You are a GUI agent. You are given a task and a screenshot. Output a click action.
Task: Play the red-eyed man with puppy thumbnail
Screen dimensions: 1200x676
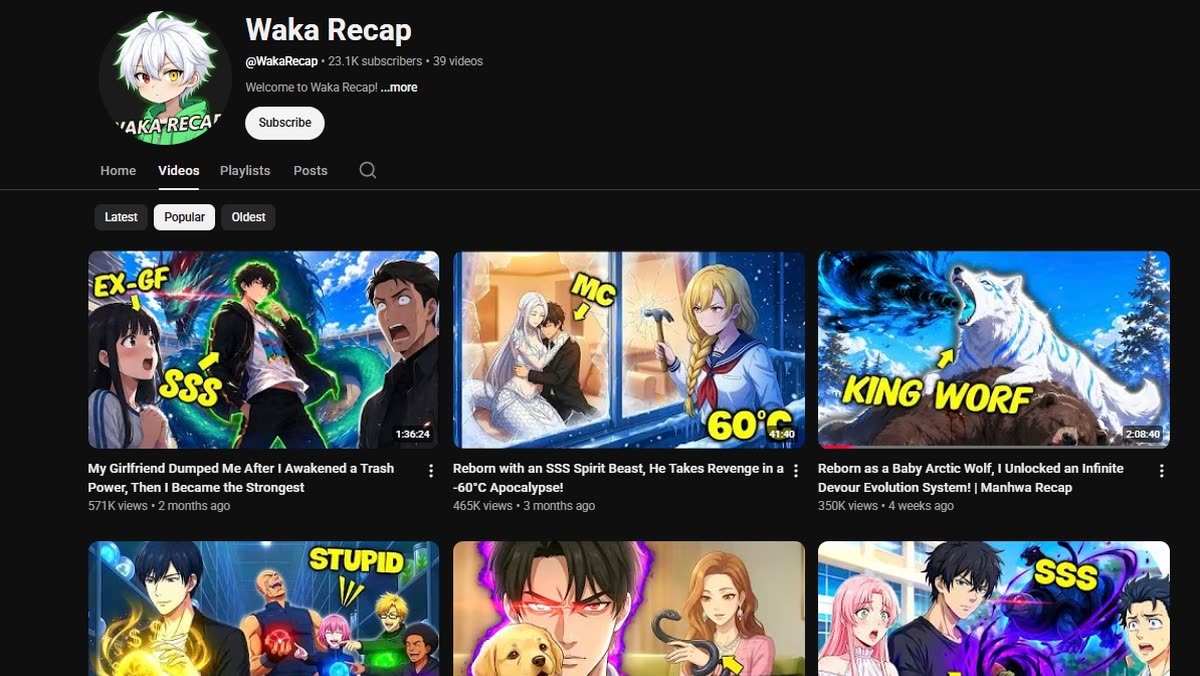(629, 608)
